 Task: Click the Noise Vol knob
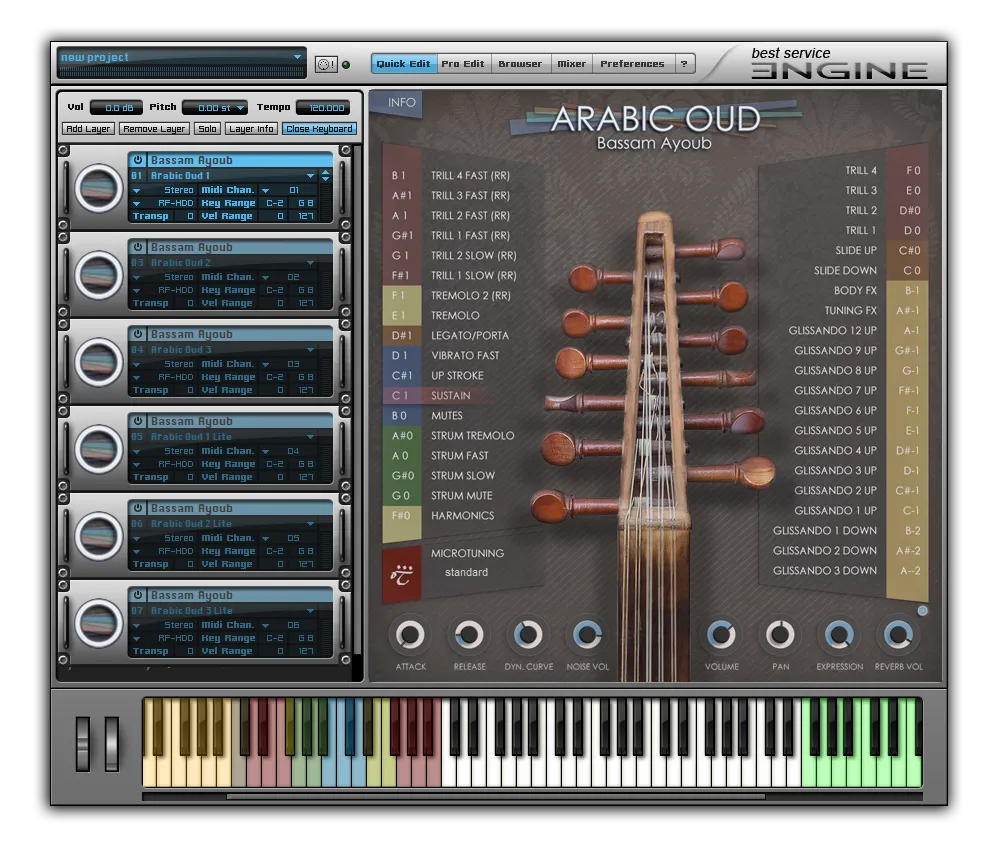click(x=587, y=635)
